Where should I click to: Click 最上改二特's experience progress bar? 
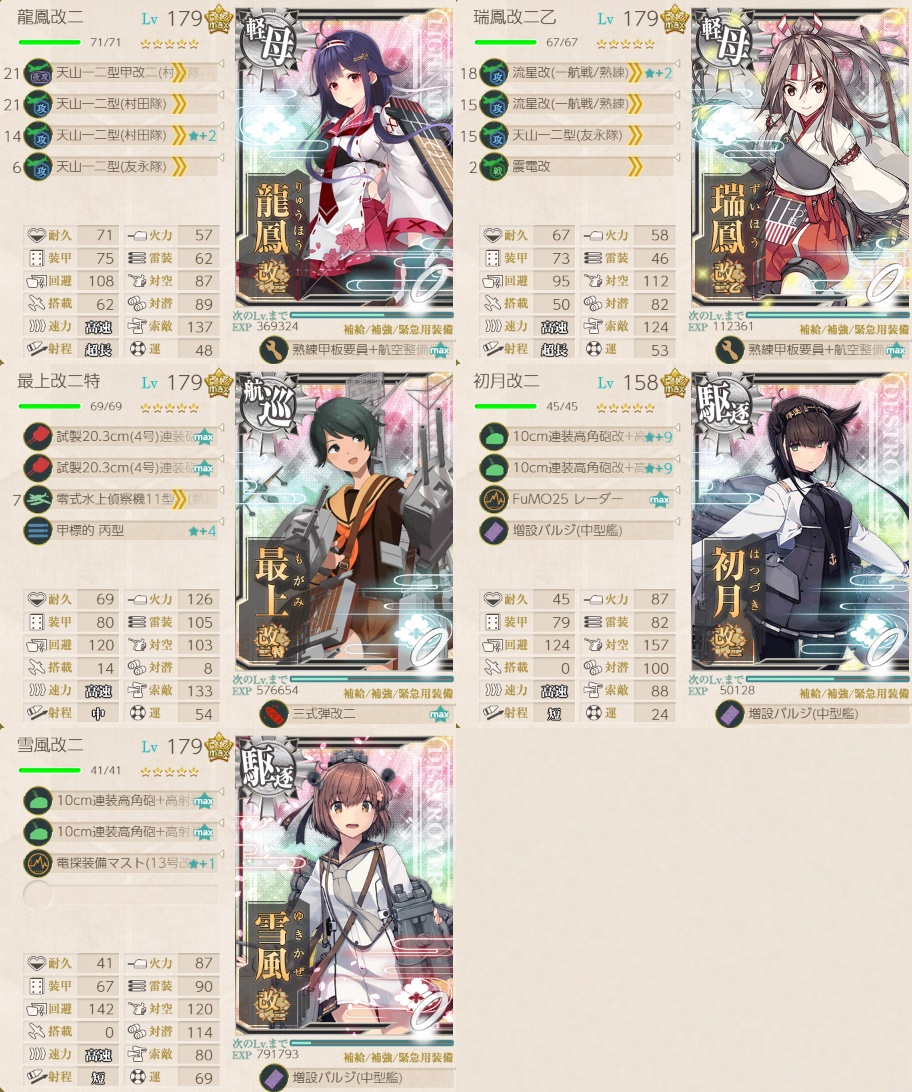(x=372, y=678)
